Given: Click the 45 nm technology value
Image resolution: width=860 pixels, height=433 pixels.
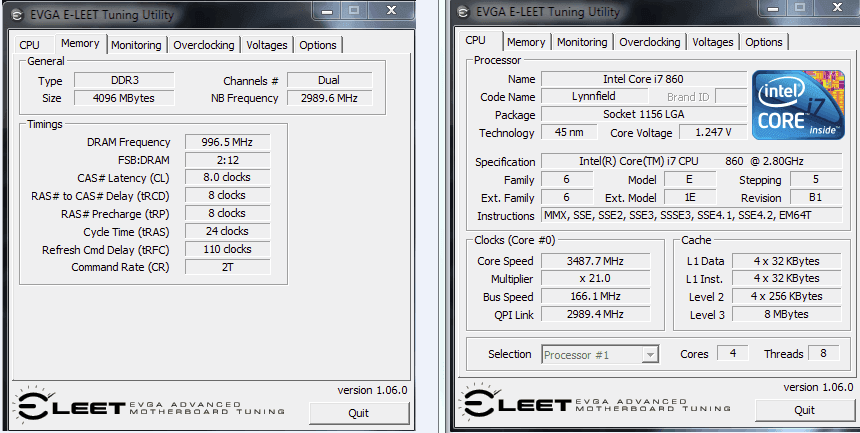Looking at the screenshot, I should (569, 132).
